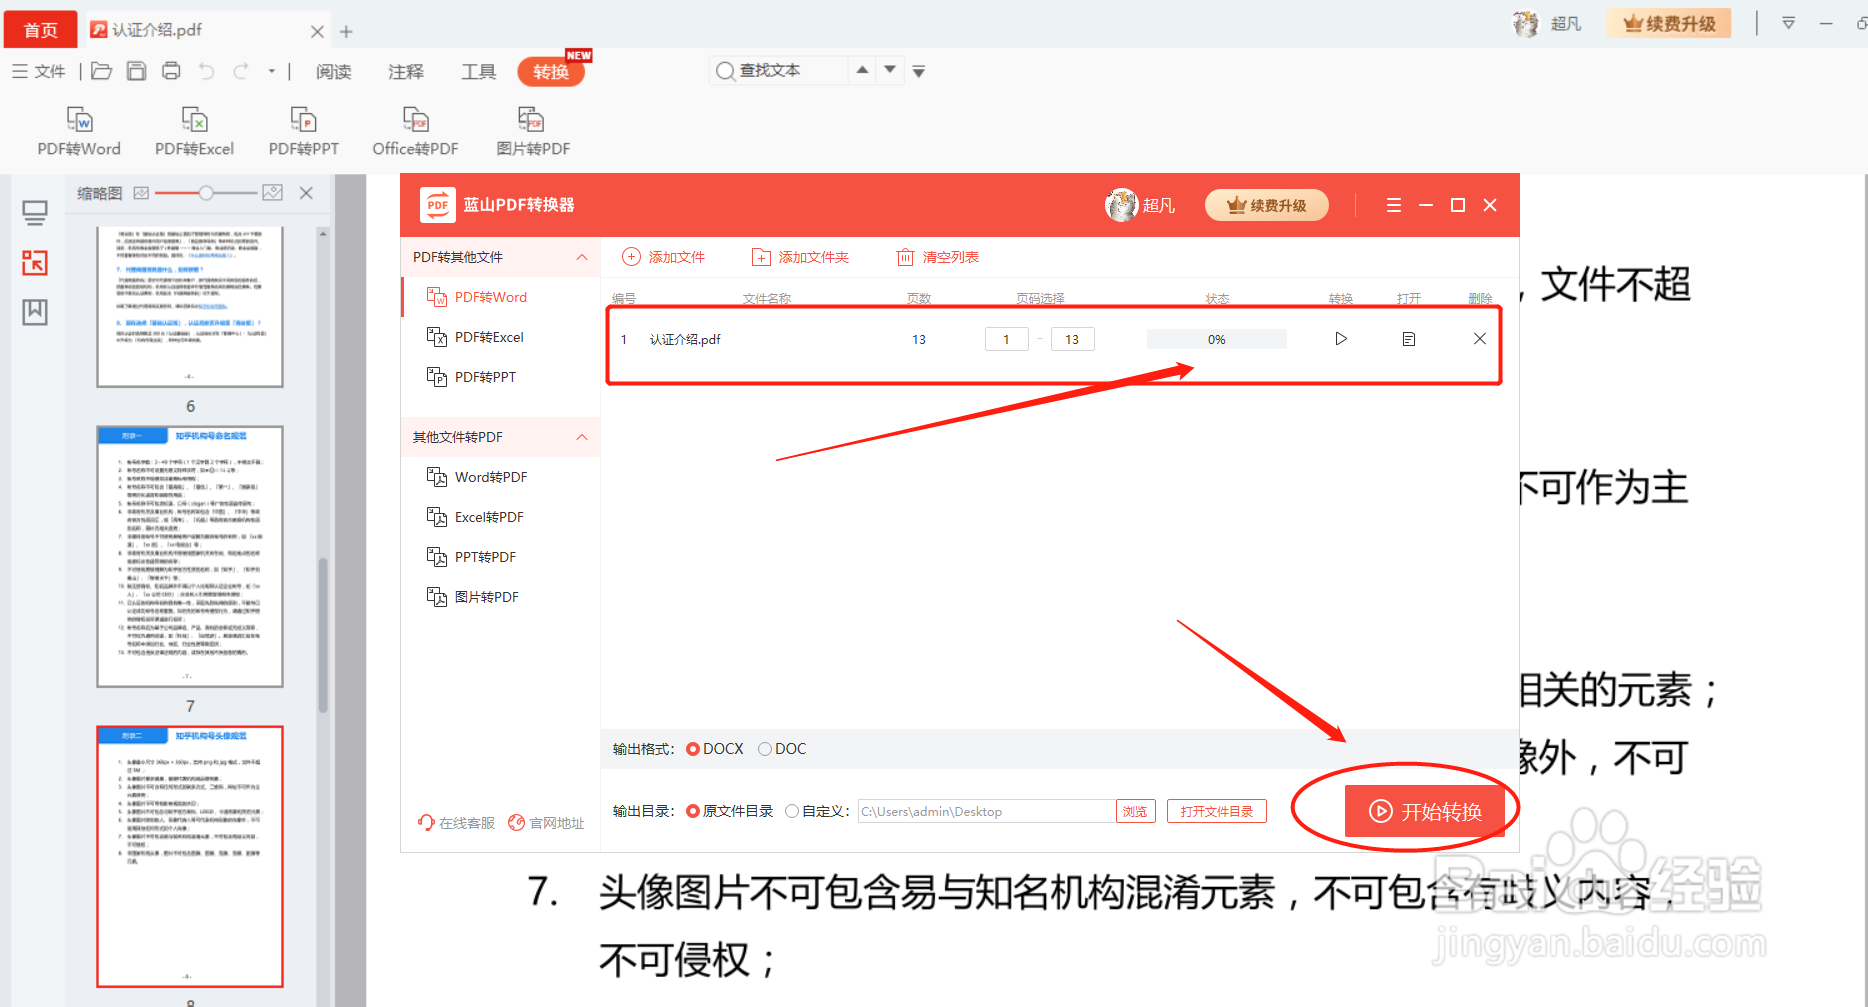Clear the file list with 清空列表
This screenshot has width=1868, height=1007.
tap(936, 256)
